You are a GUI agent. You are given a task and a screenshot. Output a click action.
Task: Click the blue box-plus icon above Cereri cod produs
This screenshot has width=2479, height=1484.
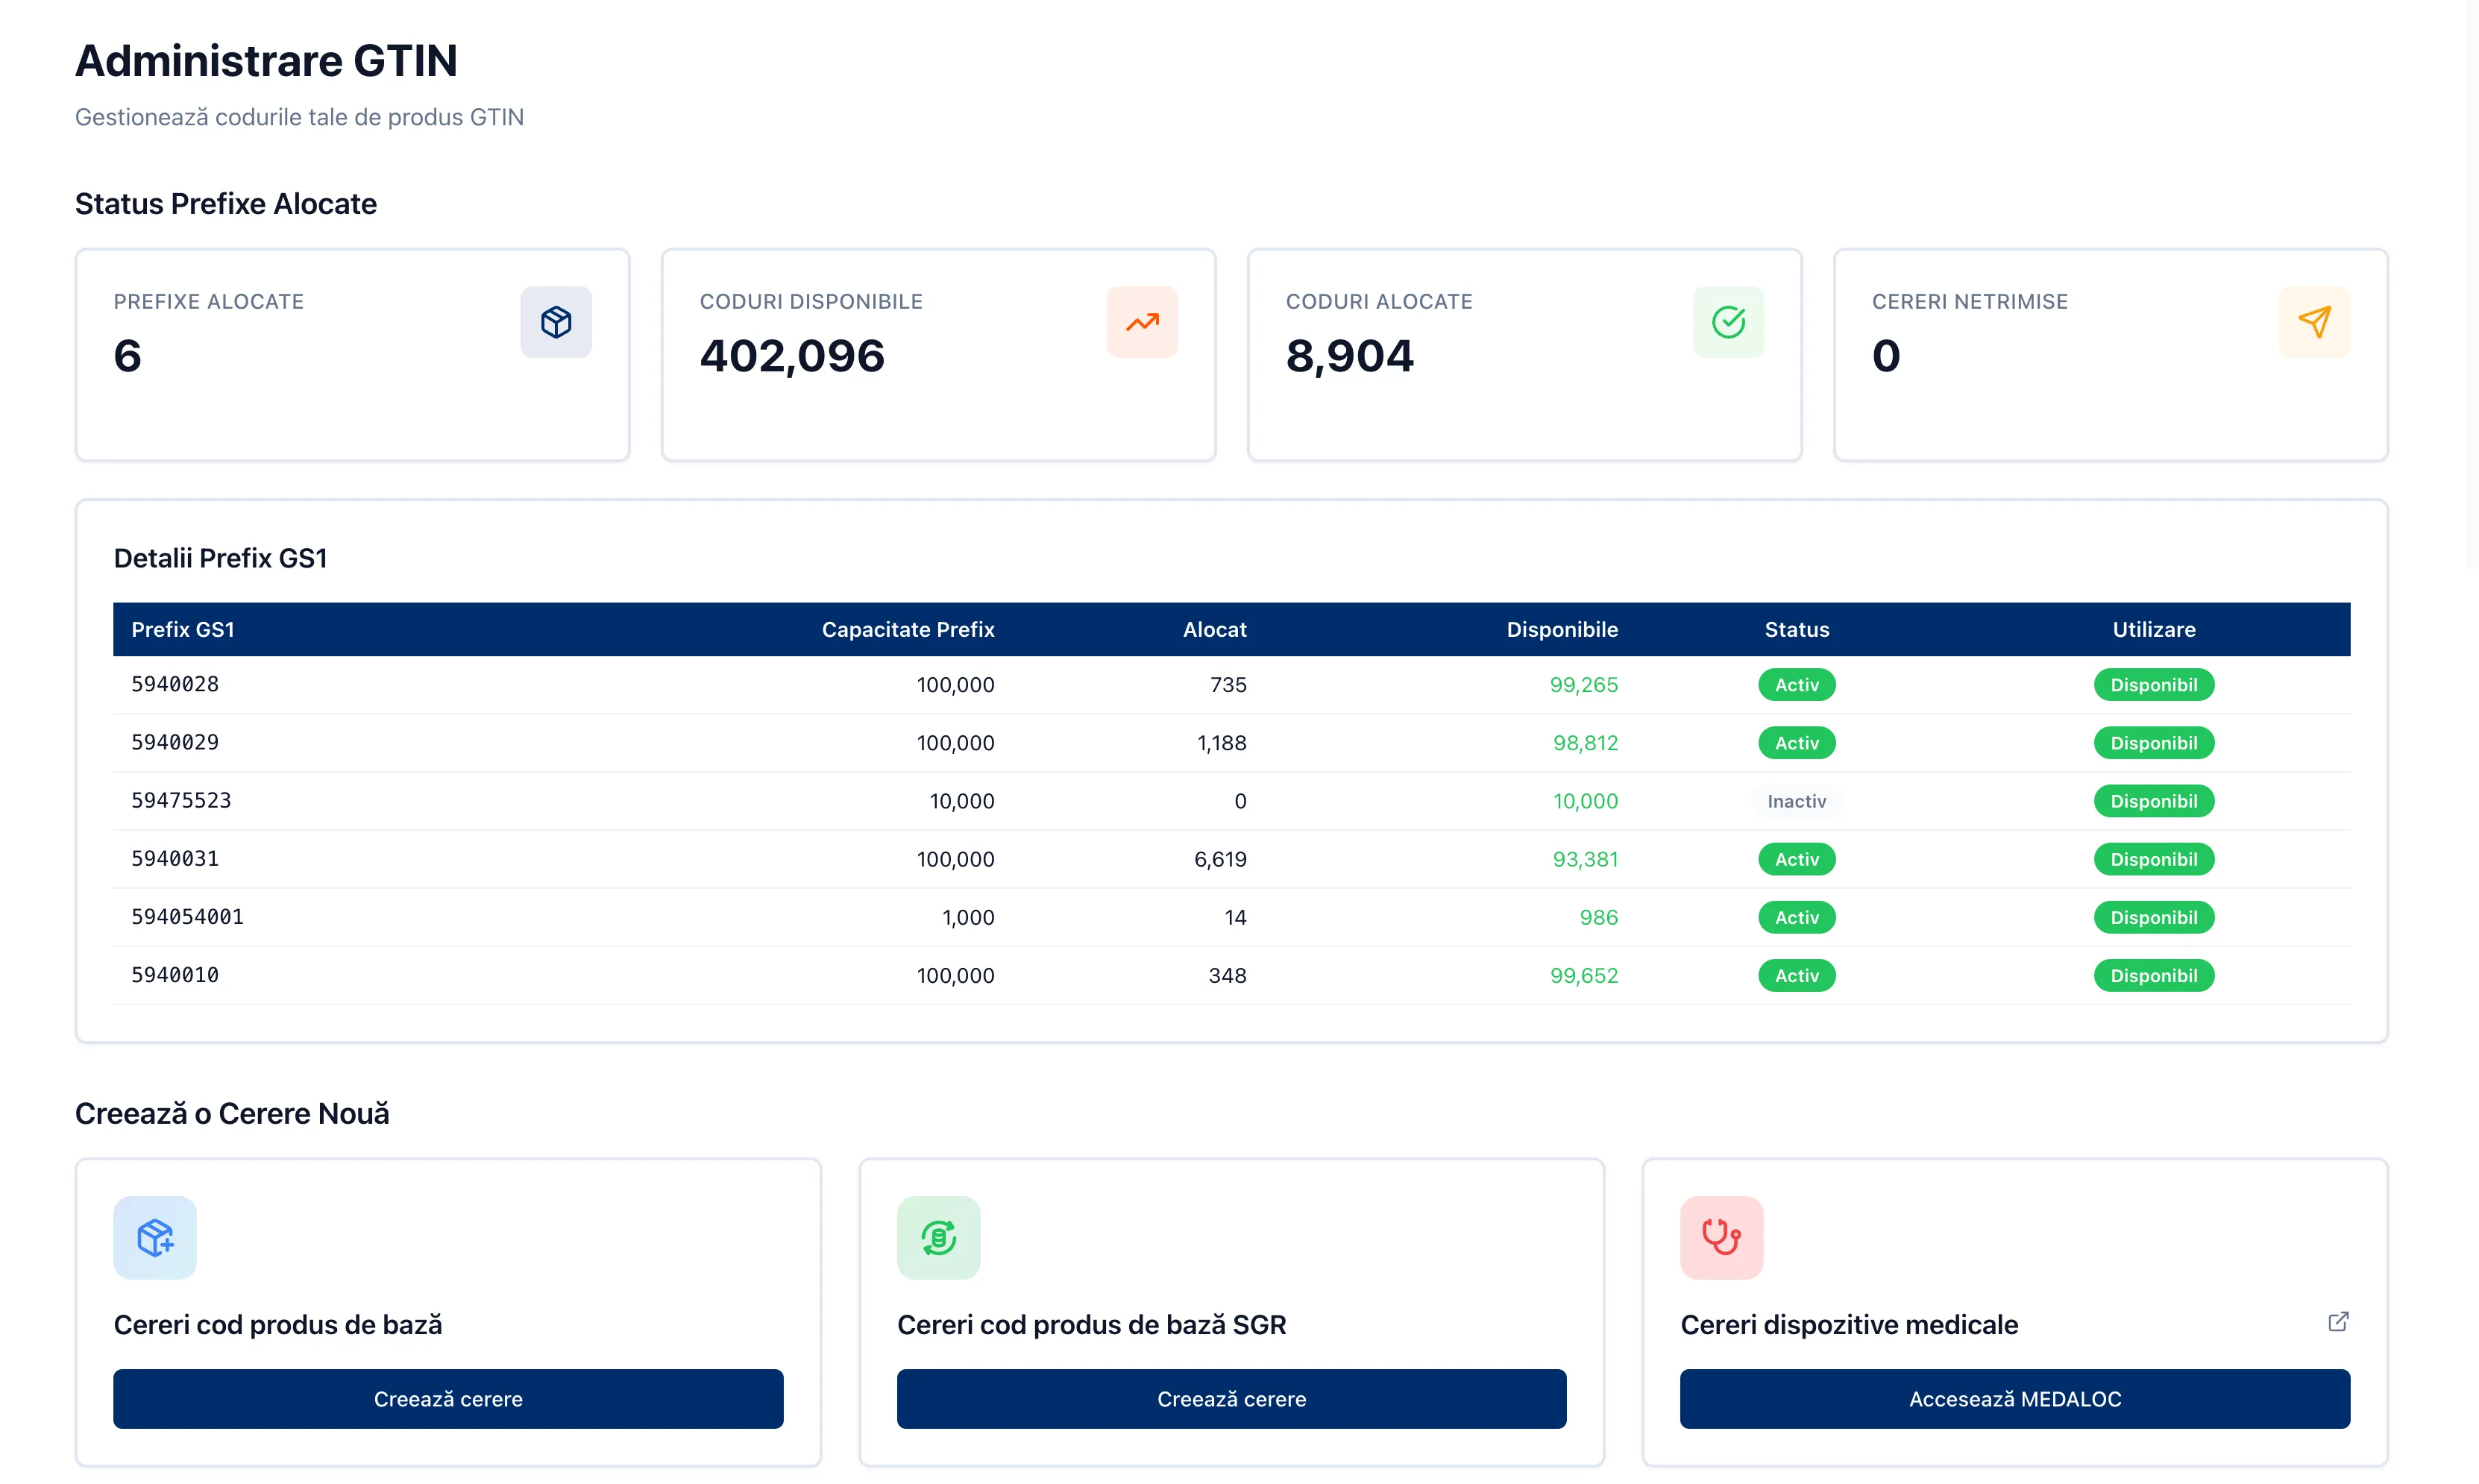point(155,1237)
